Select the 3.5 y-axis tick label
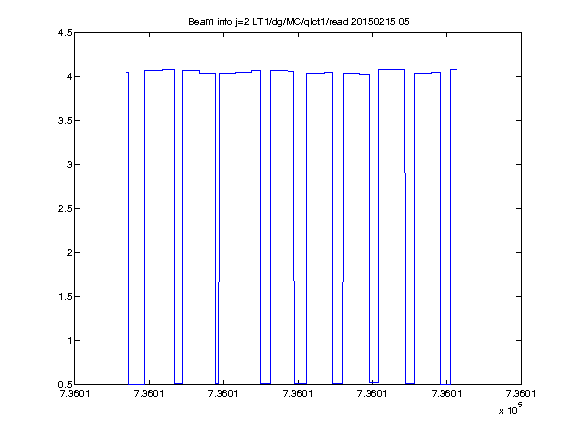Viewport: 576px width, 432px height. click(65, 120)
